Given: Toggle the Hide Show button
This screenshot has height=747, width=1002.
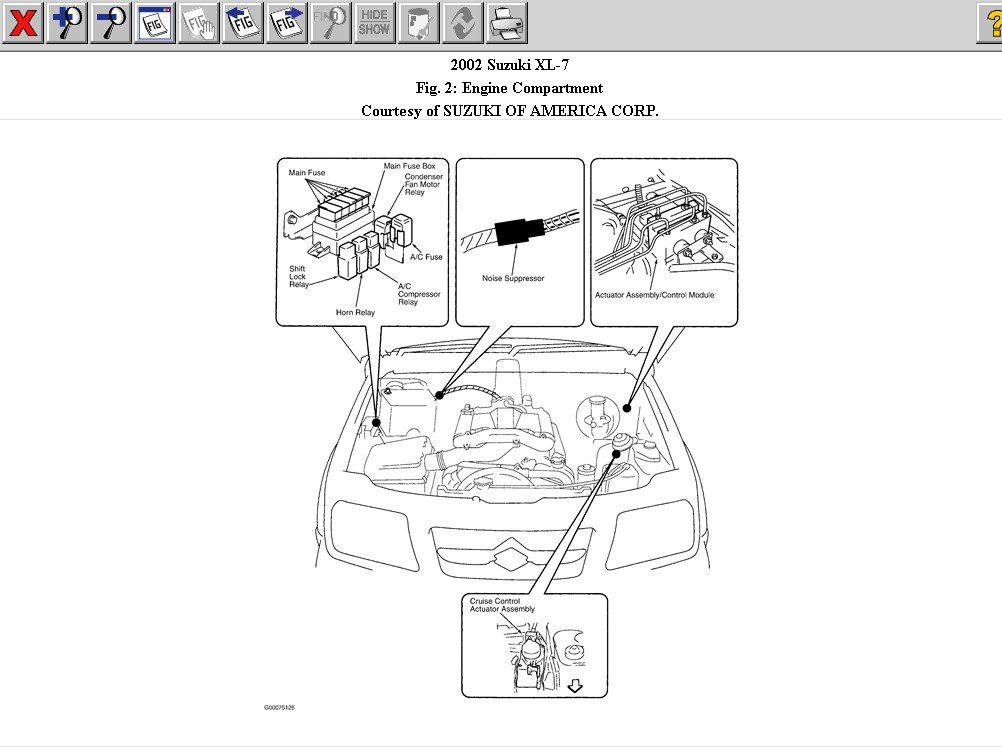Looking at the screenshot, I should (374, 23).
